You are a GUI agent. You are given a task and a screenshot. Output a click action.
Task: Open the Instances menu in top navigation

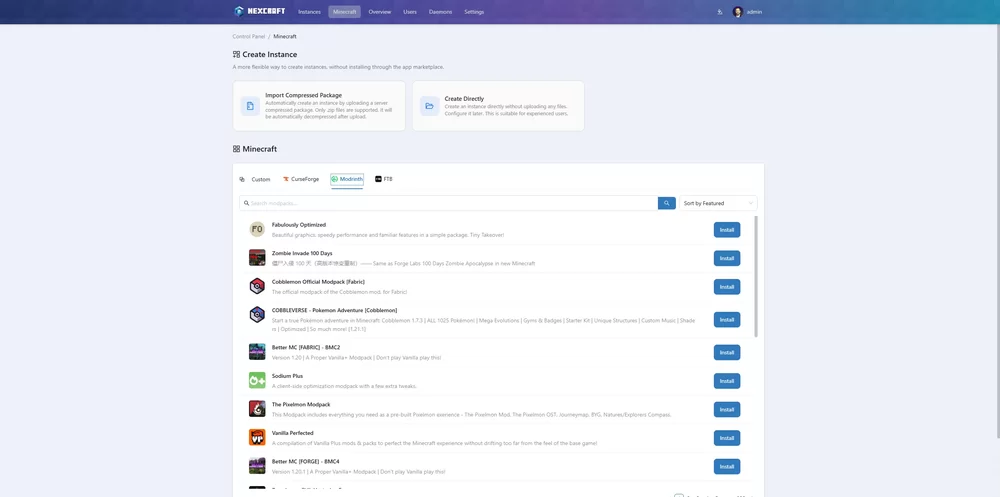(x=309, y=11)
